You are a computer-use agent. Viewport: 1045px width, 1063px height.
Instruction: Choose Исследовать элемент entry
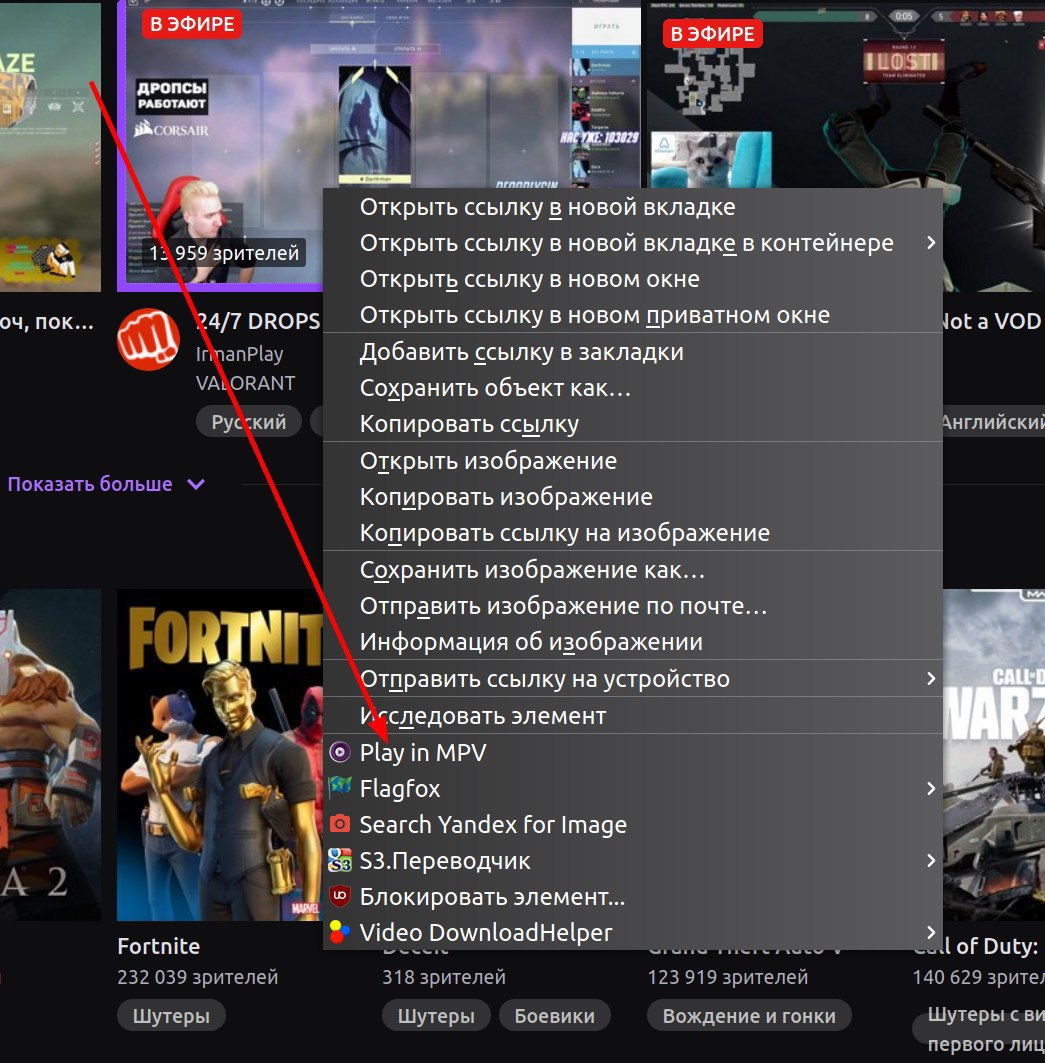[x=633, y=716]
